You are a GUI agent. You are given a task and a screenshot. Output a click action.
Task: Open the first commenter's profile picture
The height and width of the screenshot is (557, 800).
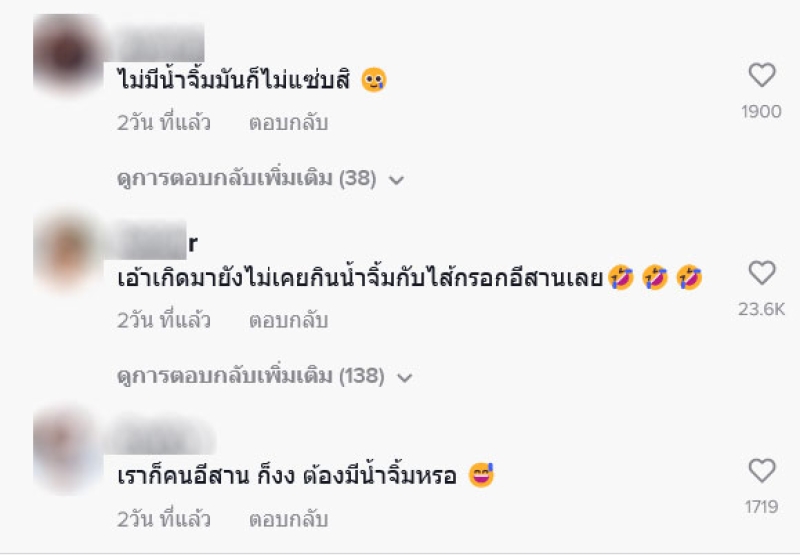68,54
